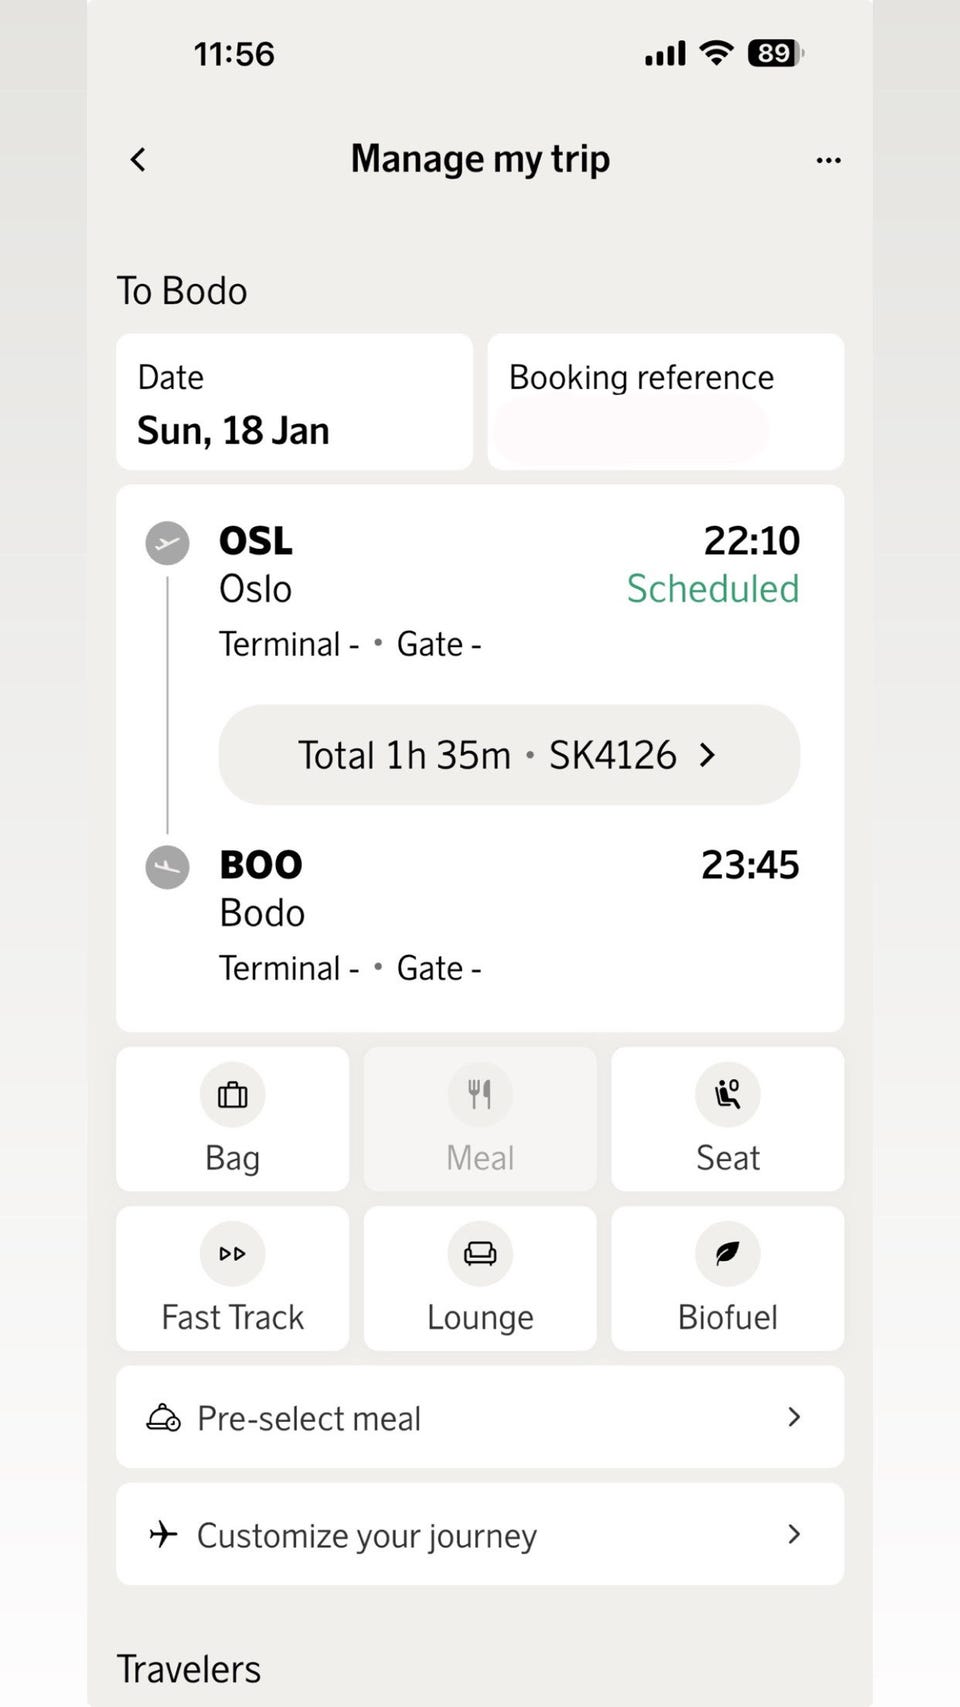The width and height of the screenshot is (960, 1707).
Task: Tap the arrival plane icon beside BOO
Action: click(168, 867)
